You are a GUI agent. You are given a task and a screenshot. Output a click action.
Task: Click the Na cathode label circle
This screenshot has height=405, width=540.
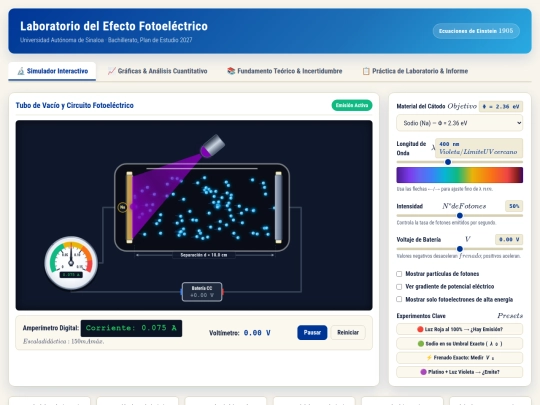click(122, 207)
